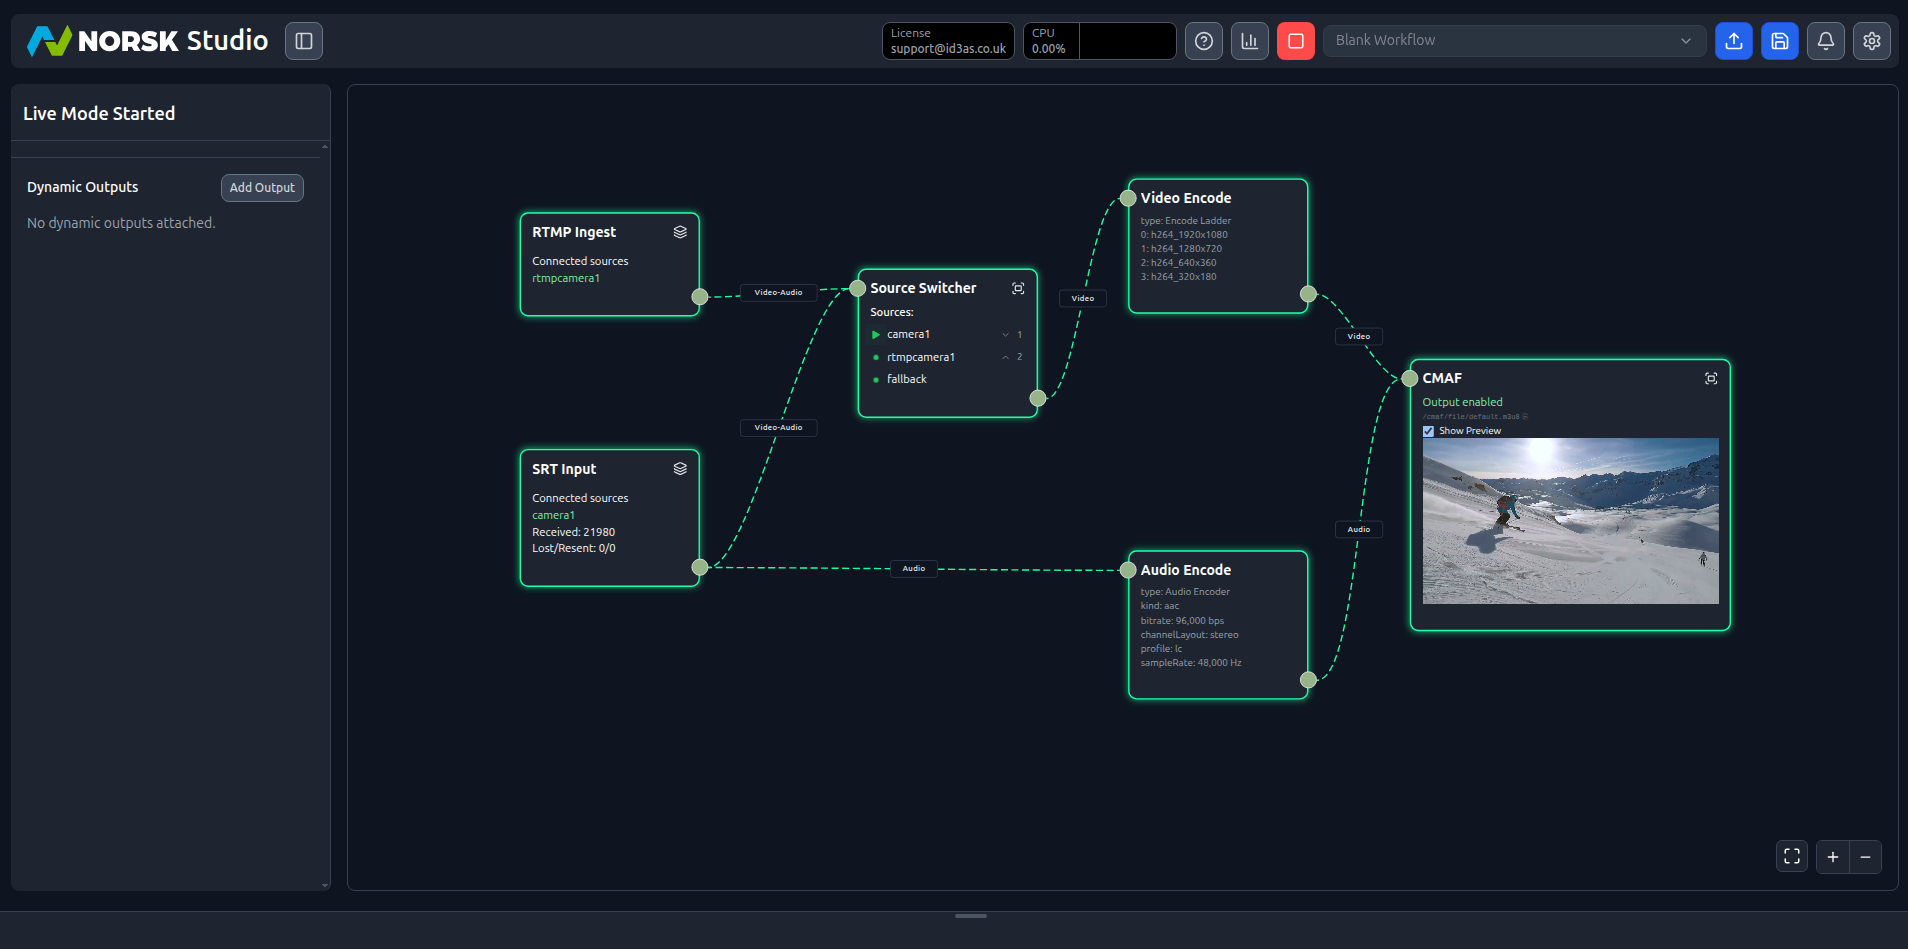Toggle the sidebar panel icon

coord(304,41)
